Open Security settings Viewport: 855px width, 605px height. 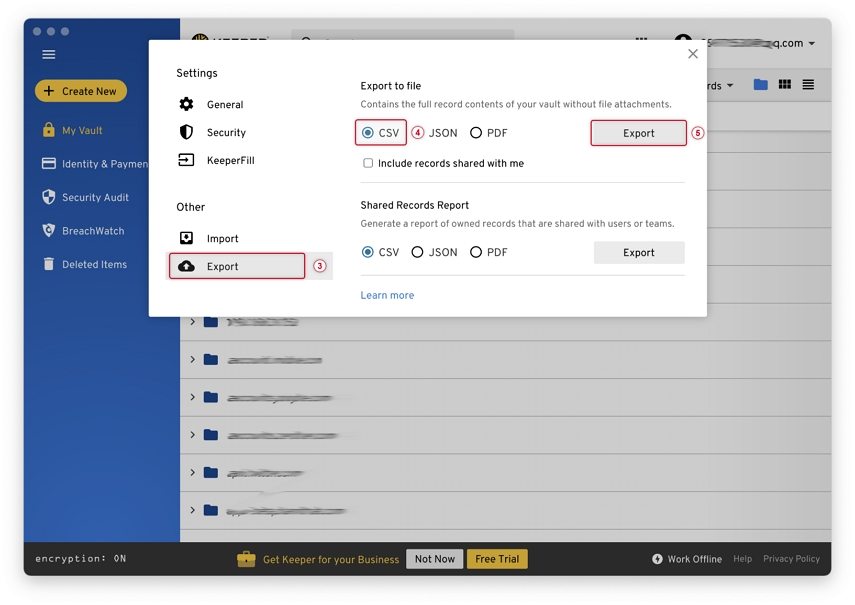point(226,132)
